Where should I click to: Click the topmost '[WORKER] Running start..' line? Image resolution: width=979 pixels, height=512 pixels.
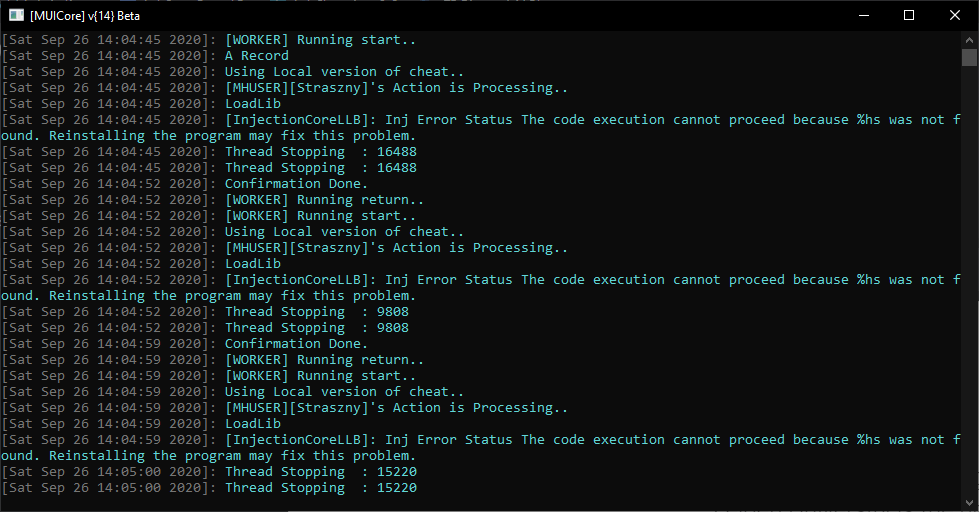209,40
